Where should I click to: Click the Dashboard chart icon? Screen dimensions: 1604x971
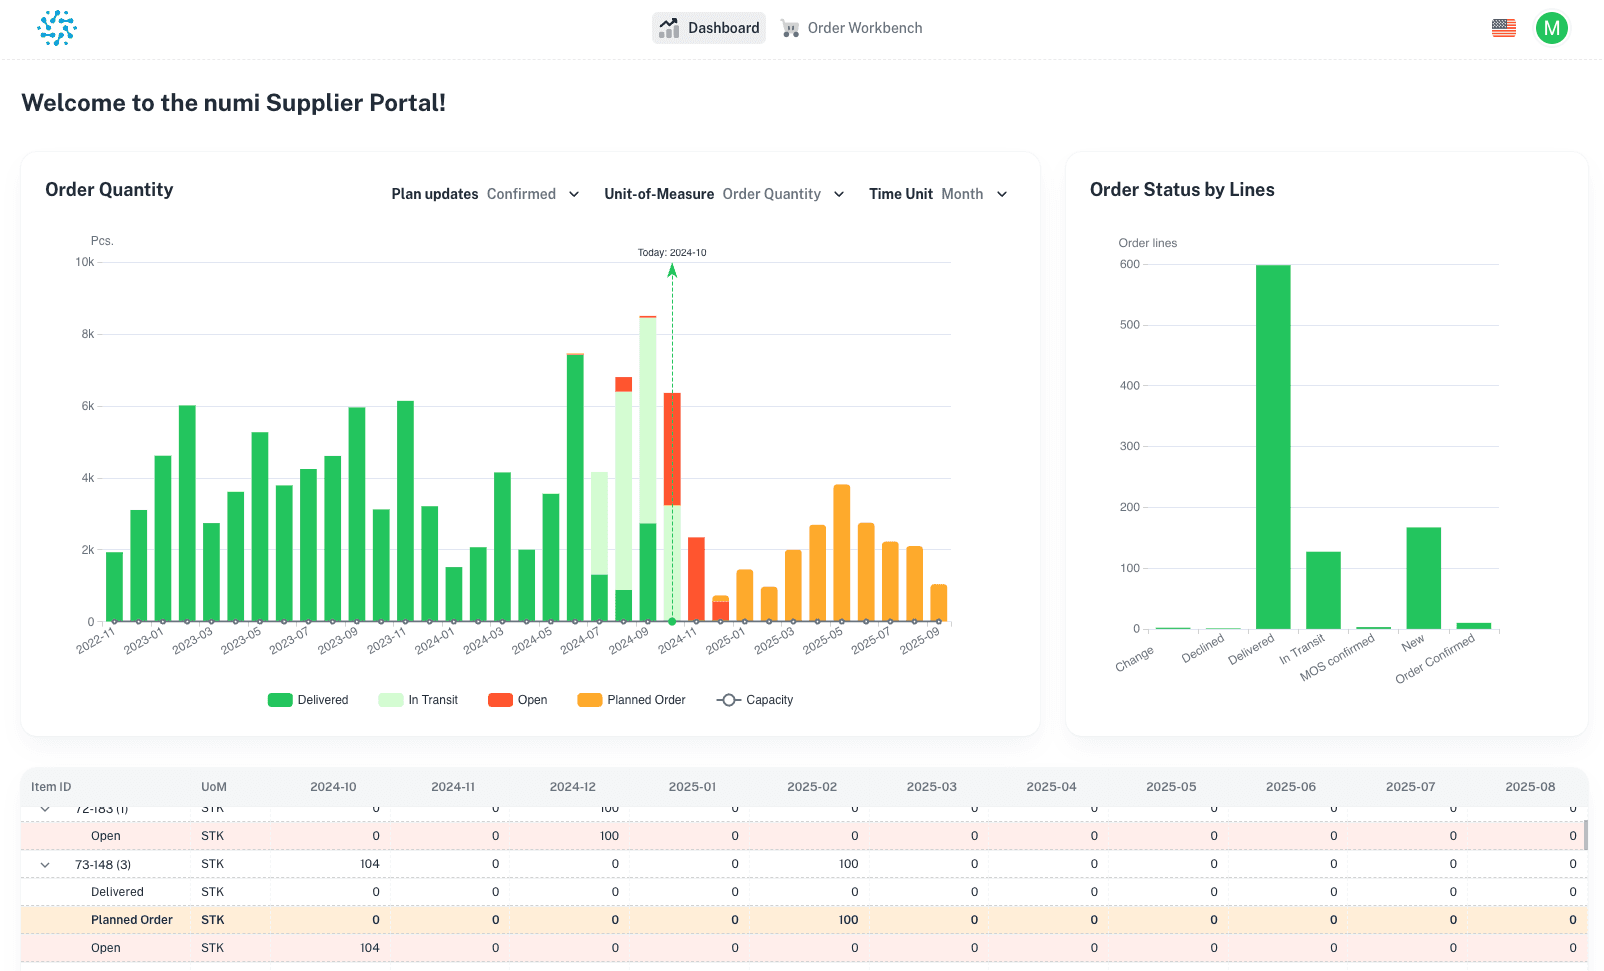point(670,28)
